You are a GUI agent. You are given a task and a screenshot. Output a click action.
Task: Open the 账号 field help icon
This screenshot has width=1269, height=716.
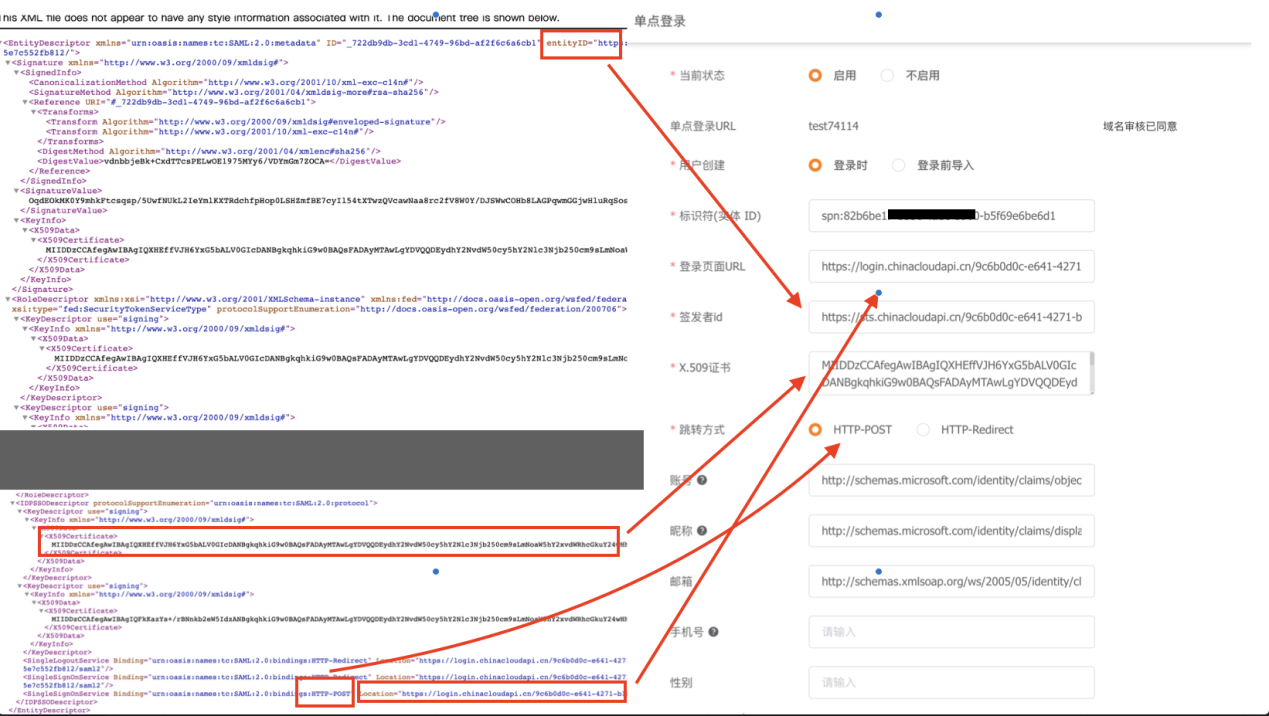point(703,478)
